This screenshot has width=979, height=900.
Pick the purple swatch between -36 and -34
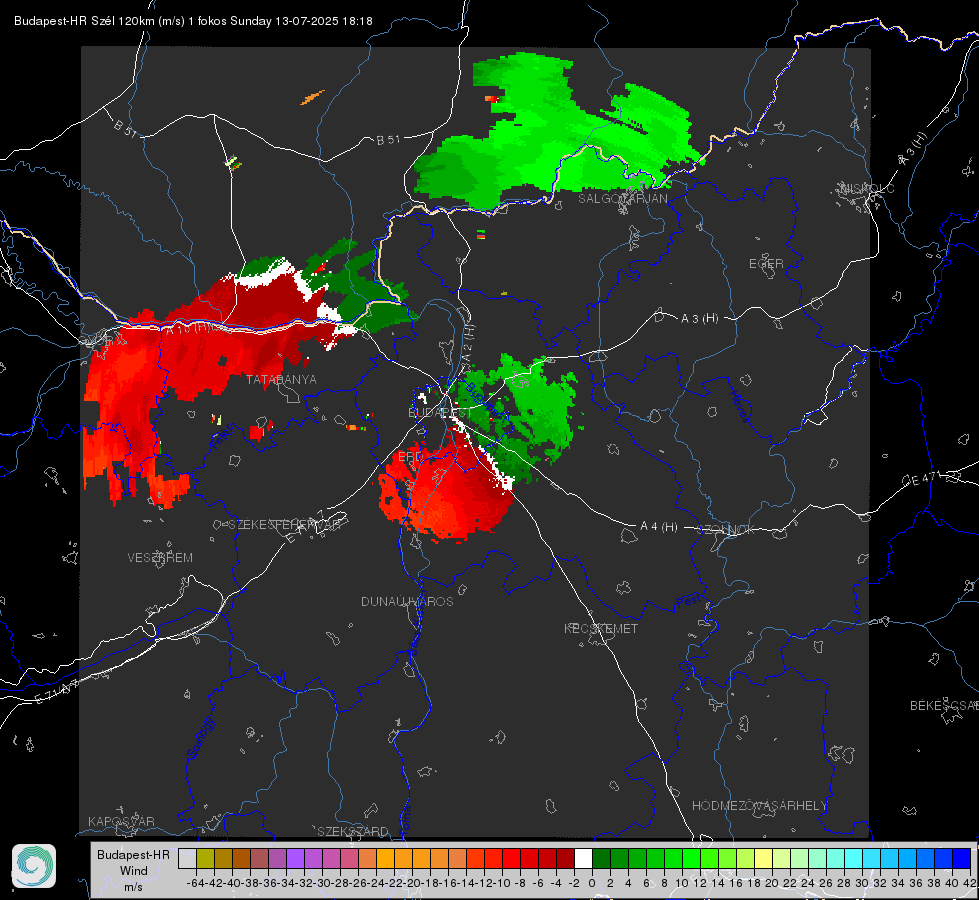(277, 858)
